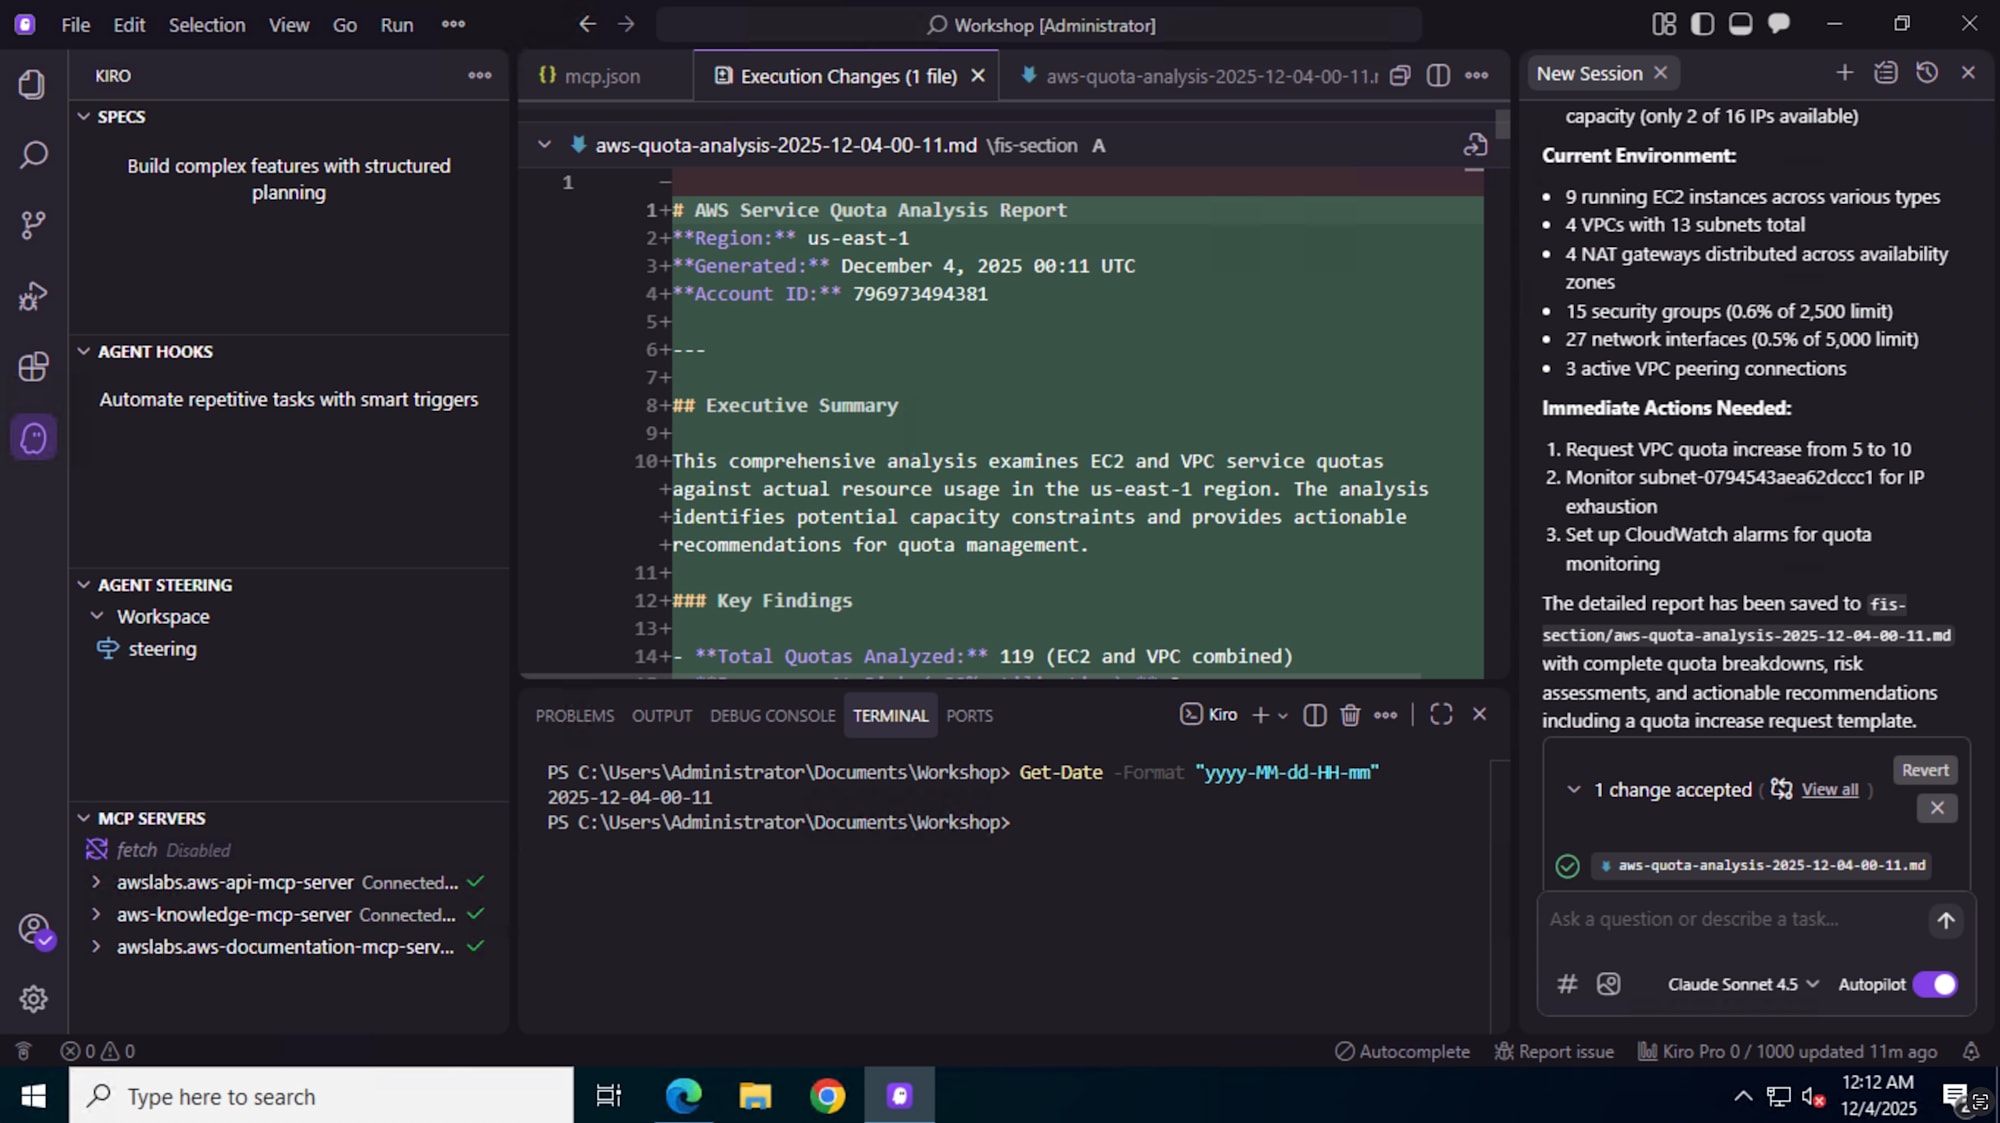
Task: Split the terminal using split icon
Action: pos(1314,715)
